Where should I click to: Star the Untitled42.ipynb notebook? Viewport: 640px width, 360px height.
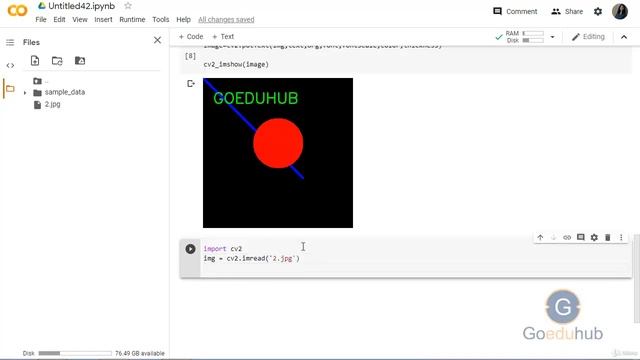pos(128,6)
